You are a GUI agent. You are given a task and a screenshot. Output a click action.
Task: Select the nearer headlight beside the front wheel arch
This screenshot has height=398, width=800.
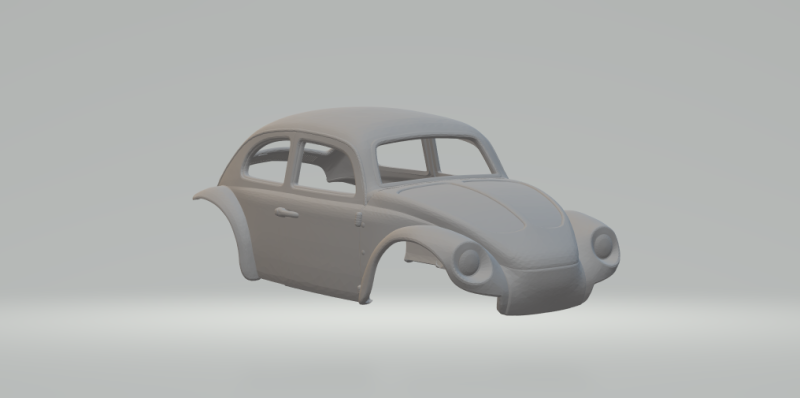[469, 261]
